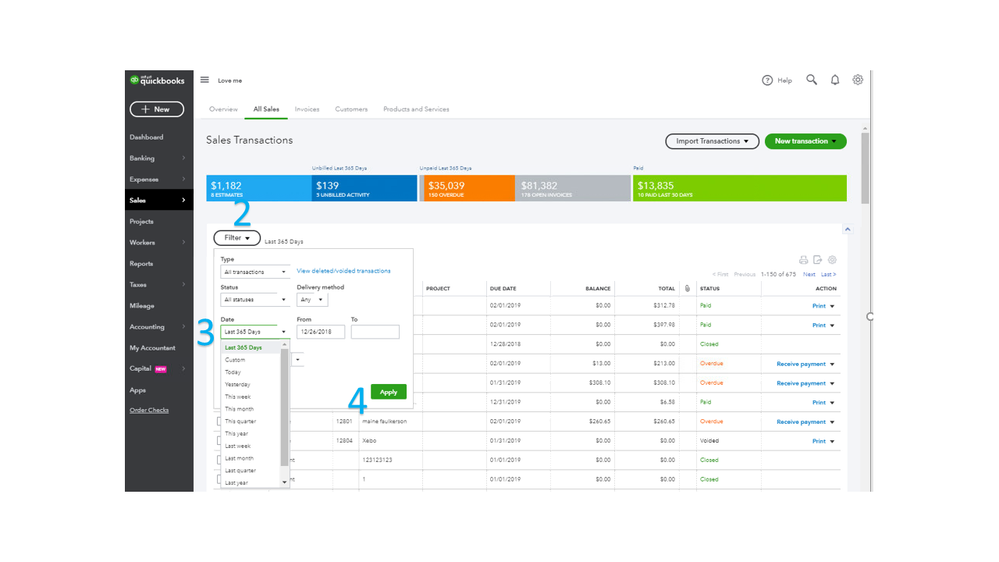Open the search magnifier icon
Image resolution: width=999 pixels, height=562 pixels.
click(811, 80)
